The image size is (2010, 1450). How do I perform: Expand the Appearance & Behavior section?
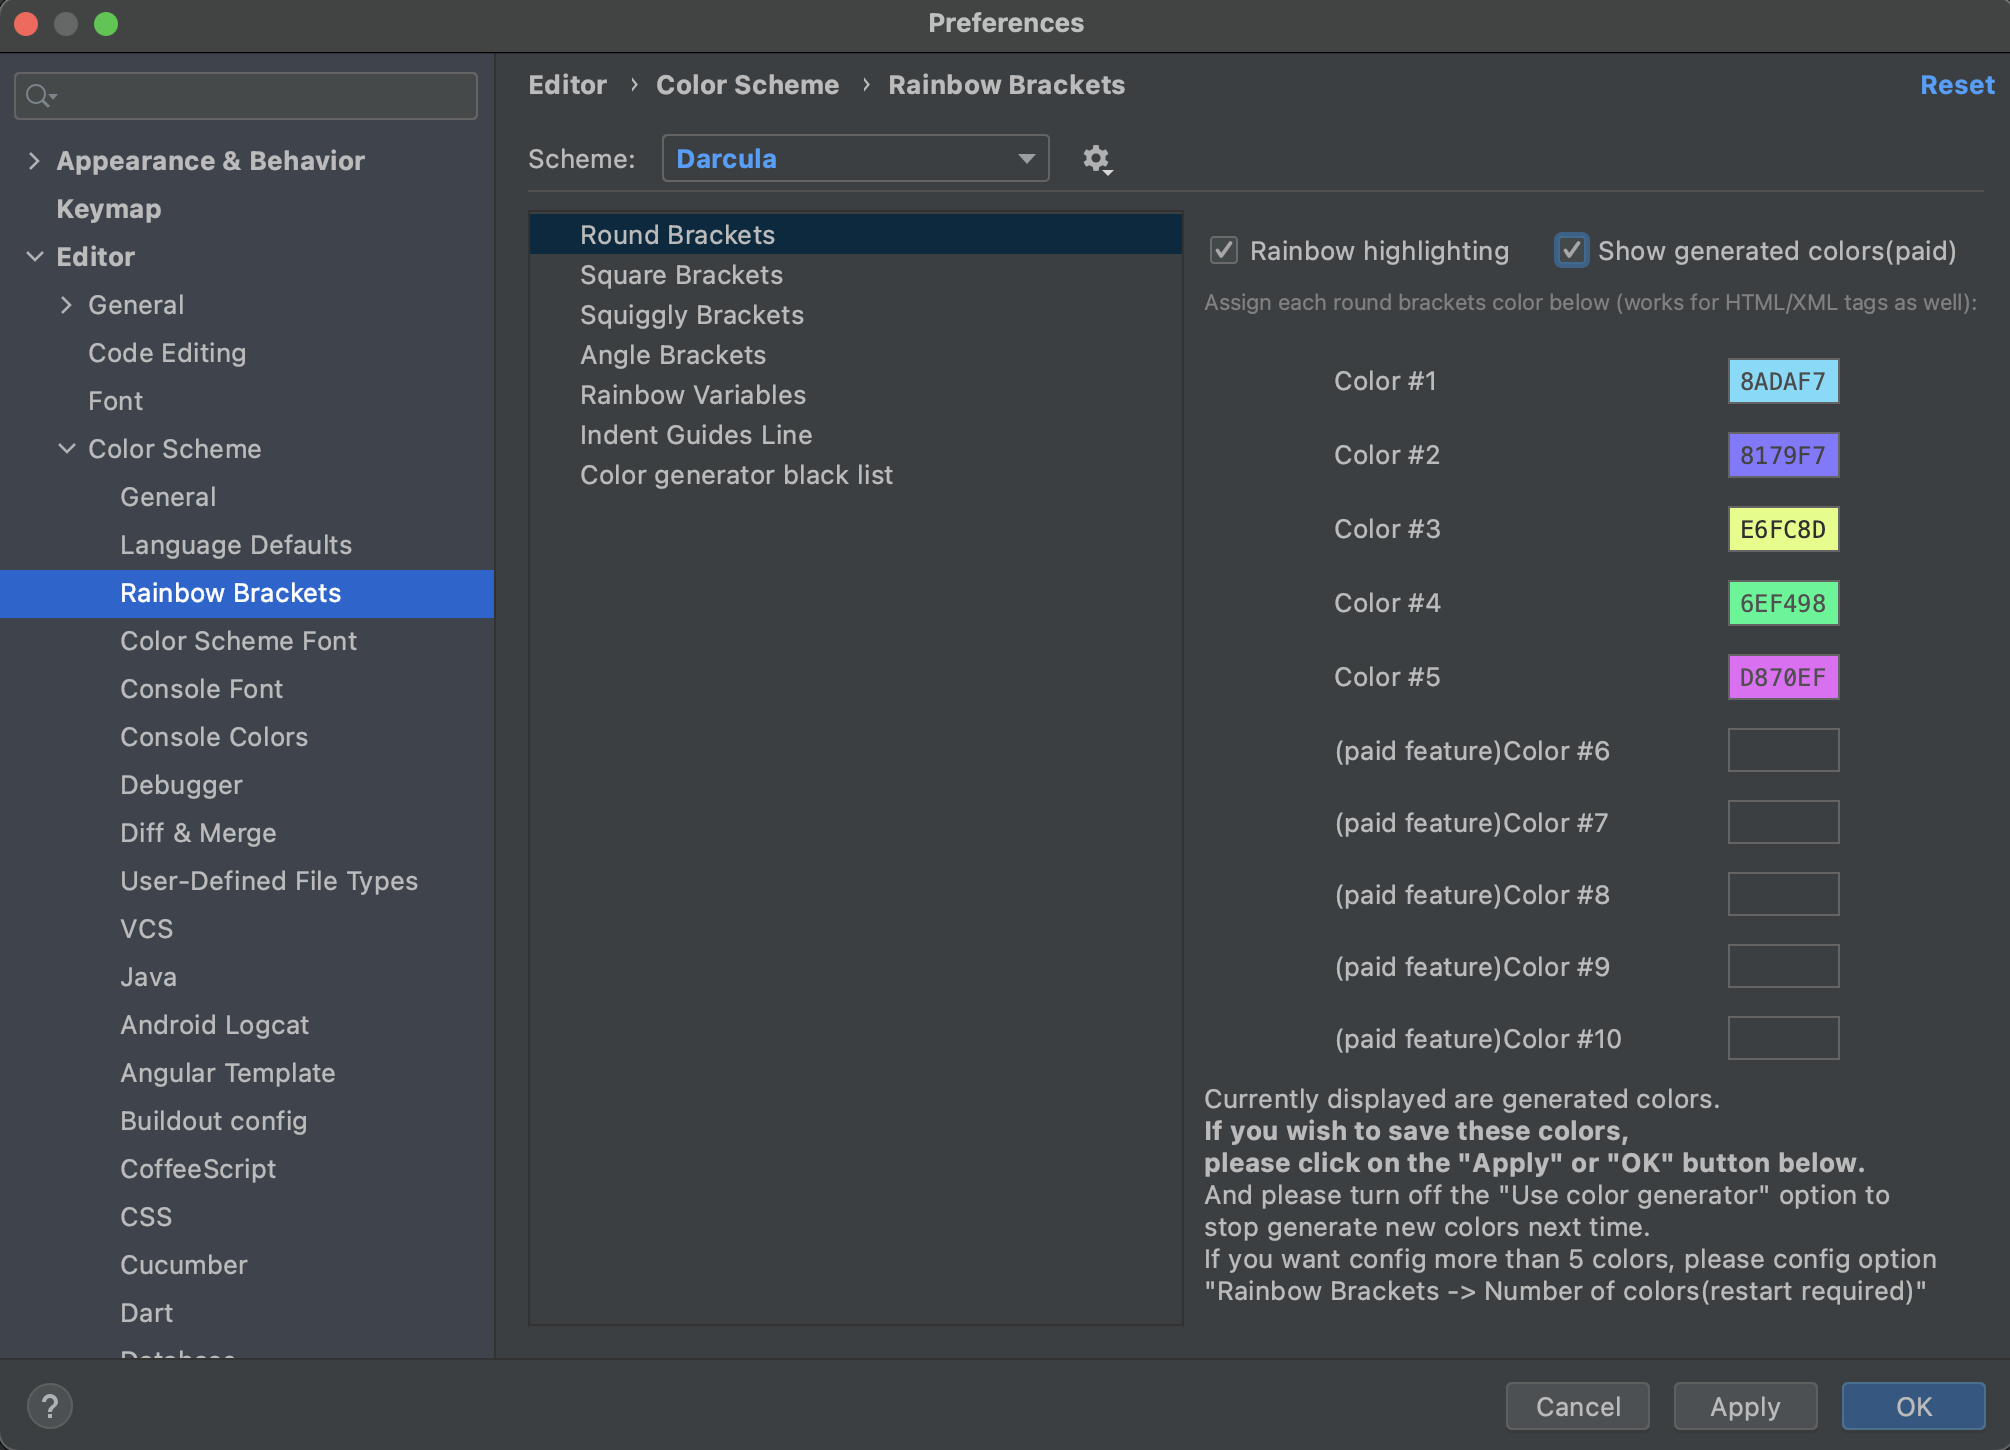tap(35, 160)
